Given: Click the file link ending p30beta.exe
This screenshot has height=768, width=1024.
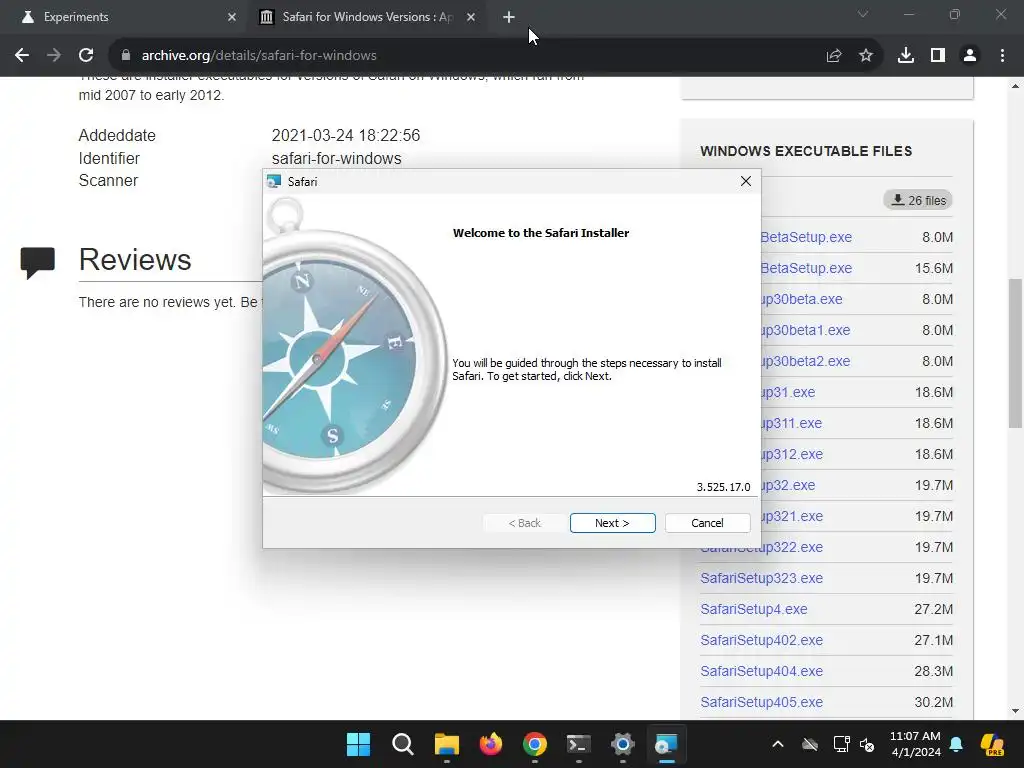Looking at the screenshot, I should pyautogui.click(x=802, y=299).
